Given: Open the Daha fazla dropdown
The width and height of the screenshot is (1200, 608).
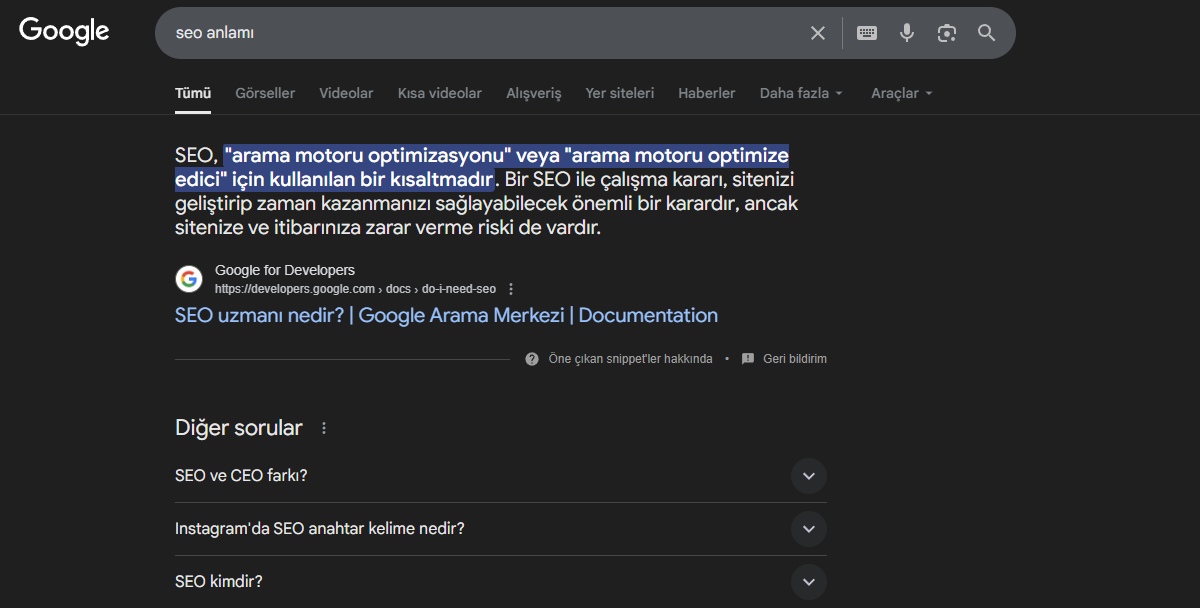Looking at the screenshot, I should pyautogui.click(x=801, y=93).
